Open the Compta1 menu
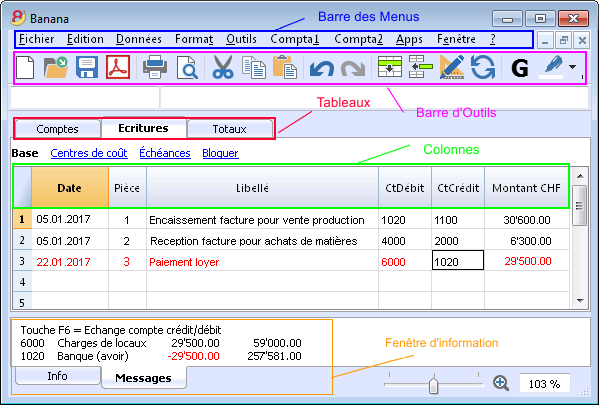 pyautogui.click(x=295, y=39)
